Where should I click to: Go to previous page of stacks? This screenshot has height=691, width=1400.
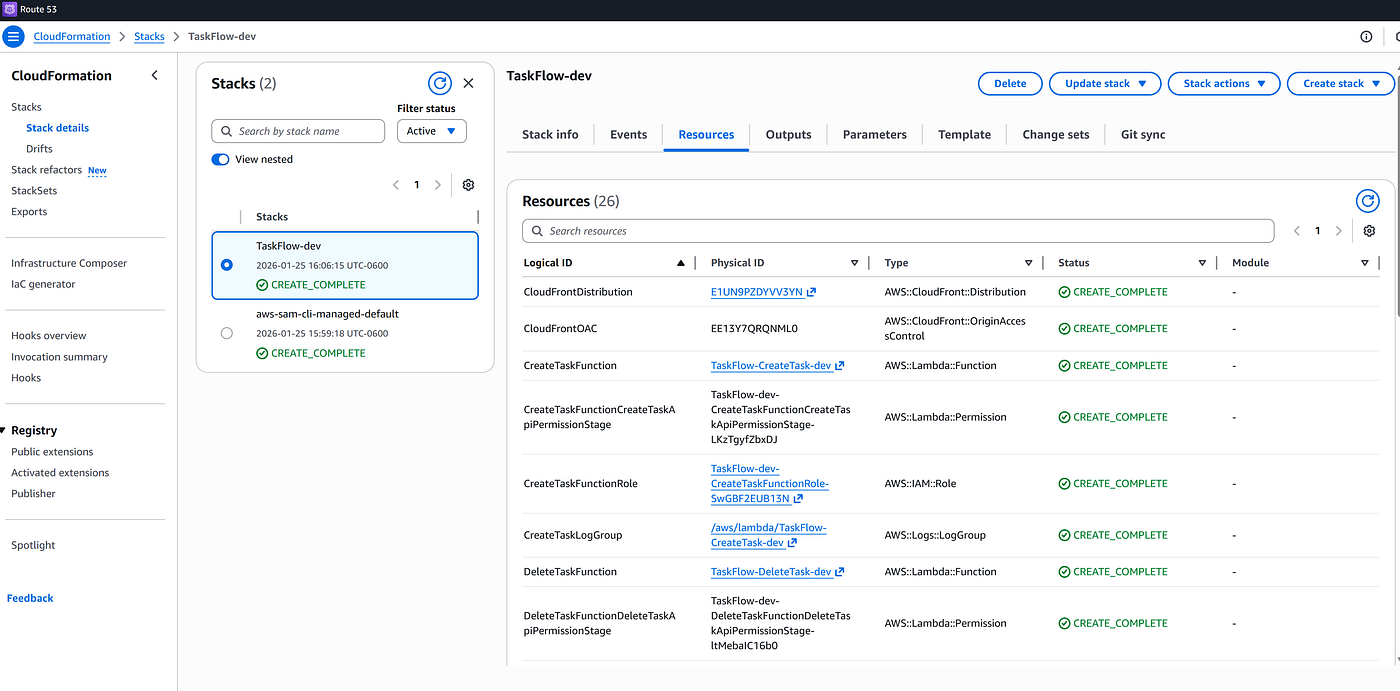pos(396,185)
